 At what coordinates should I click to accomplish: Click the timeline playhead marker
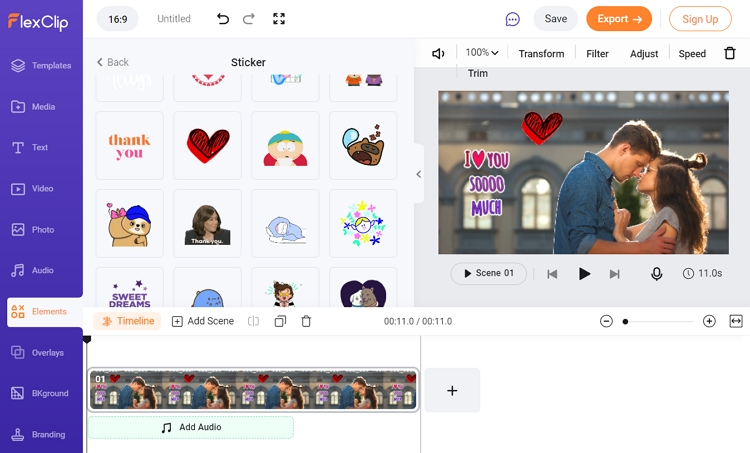(87, 340)
